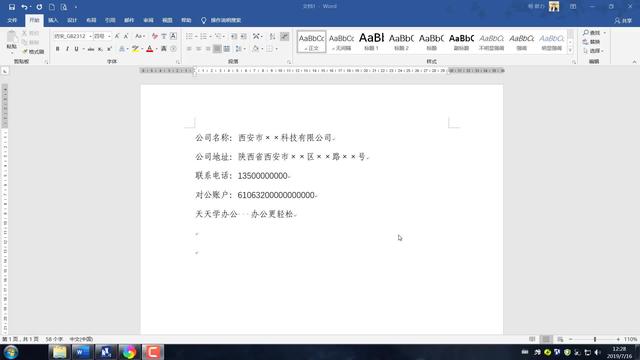Decrease paragraph indent
640x360 pixels.
[x=233, y=36]
